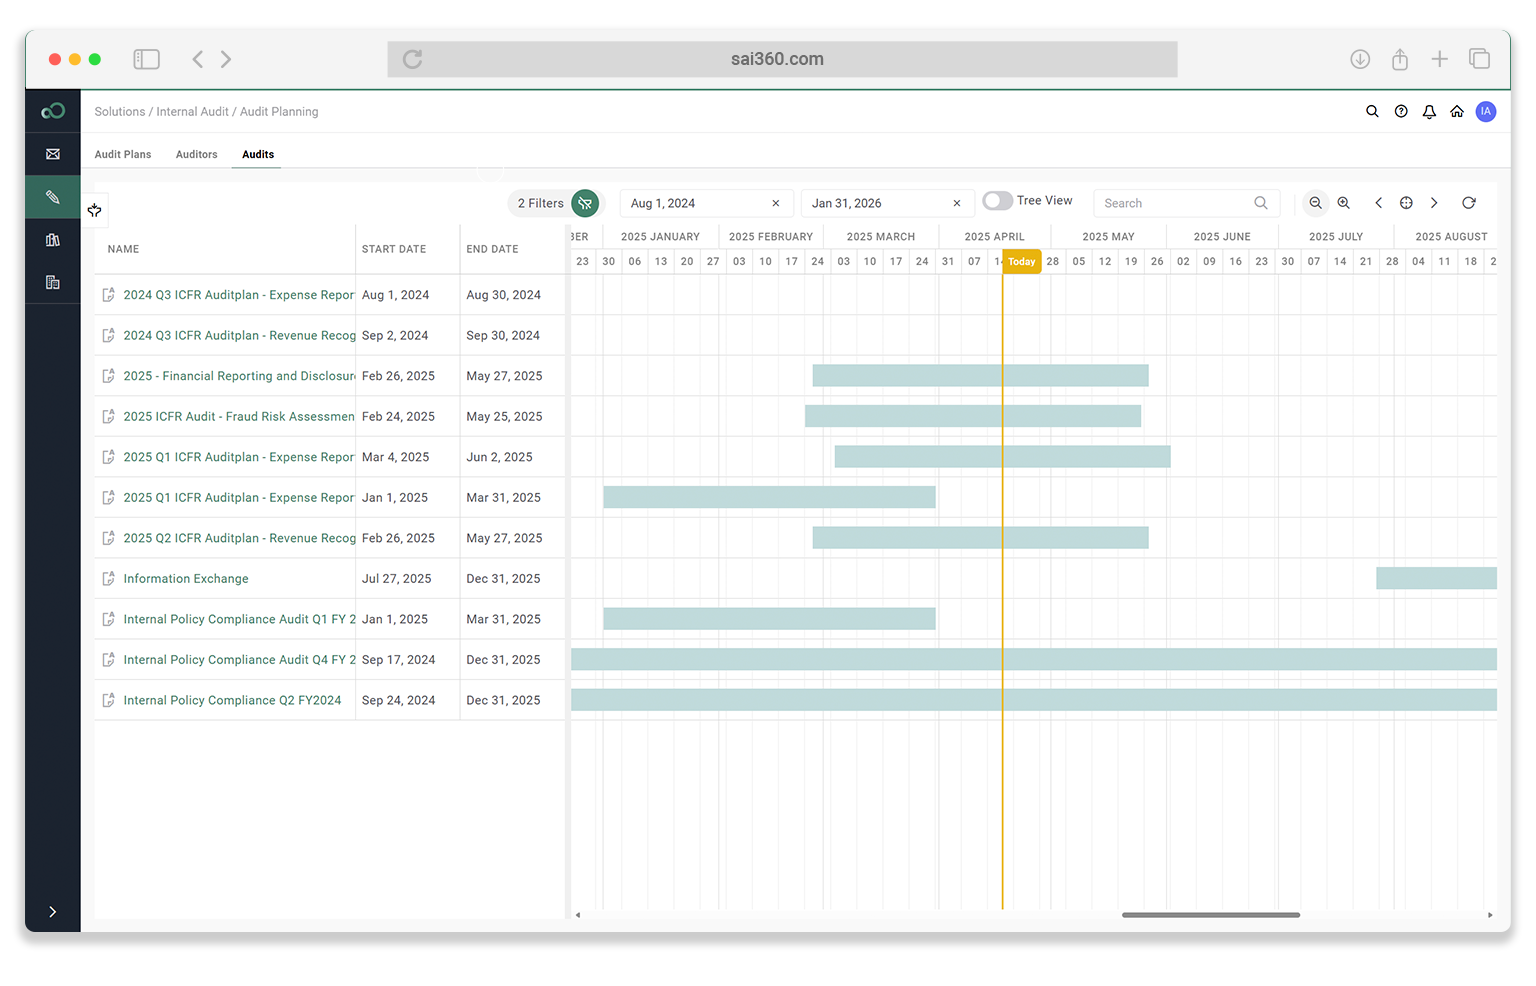The image size is (1536, 986).
Task: Open 2024 Q3 ICFR Auditplan Revenue Recog row
Action: 239,336
